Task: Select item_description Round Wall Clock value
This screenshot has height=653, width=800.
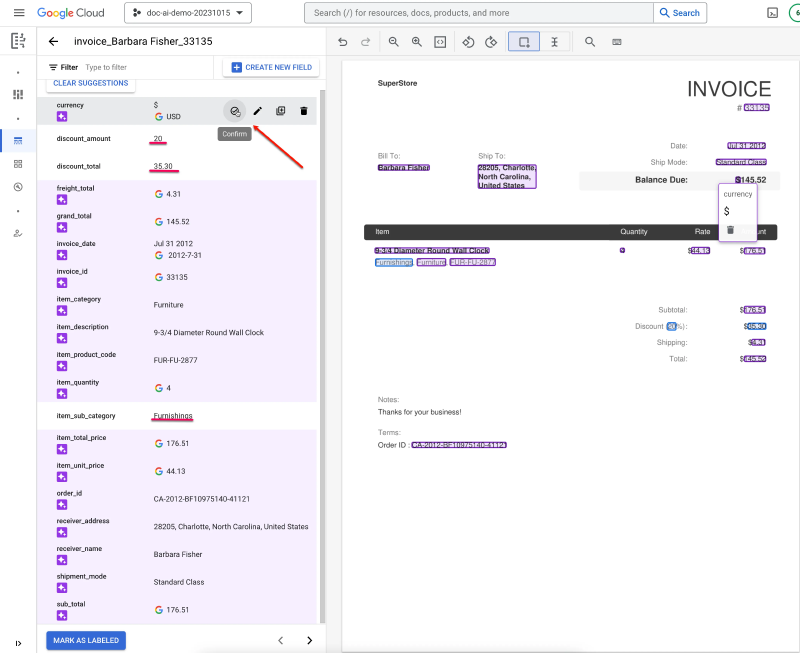Action: click(209, 333)
